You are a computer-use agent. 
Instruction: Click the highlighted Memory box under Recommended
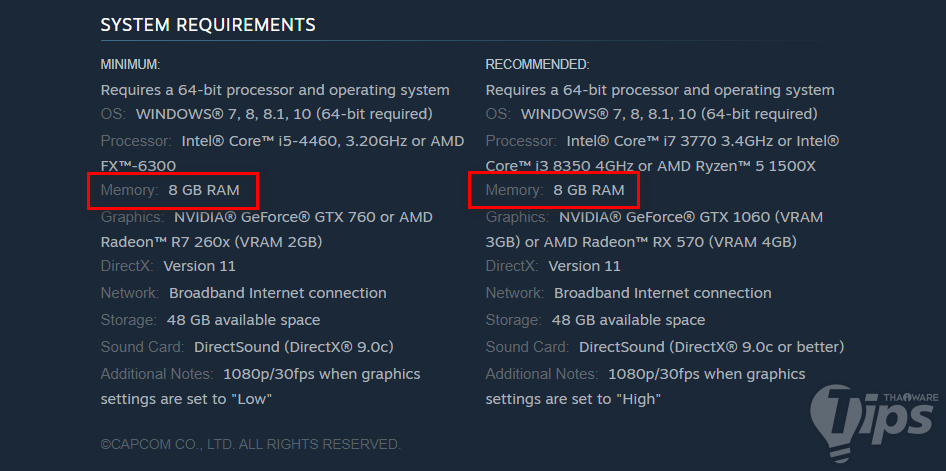(553, 190)
